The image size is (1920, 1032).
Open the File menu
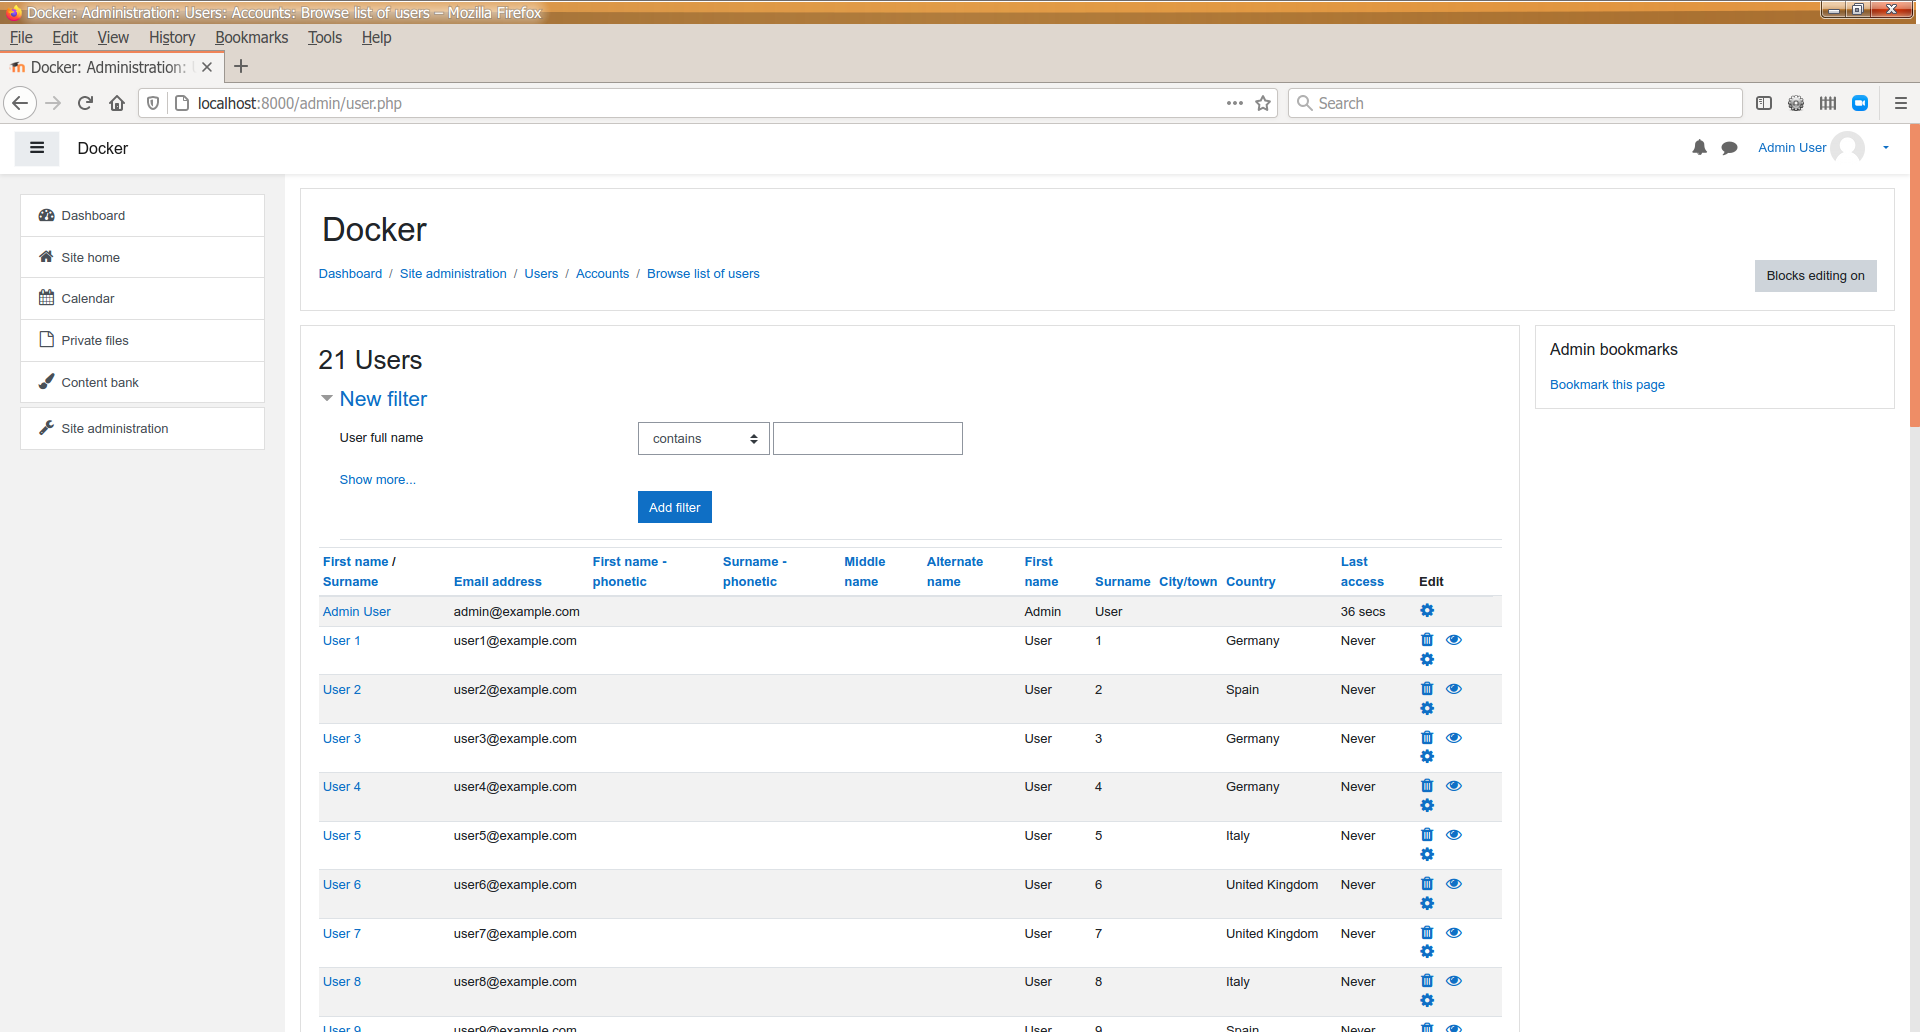21,37
